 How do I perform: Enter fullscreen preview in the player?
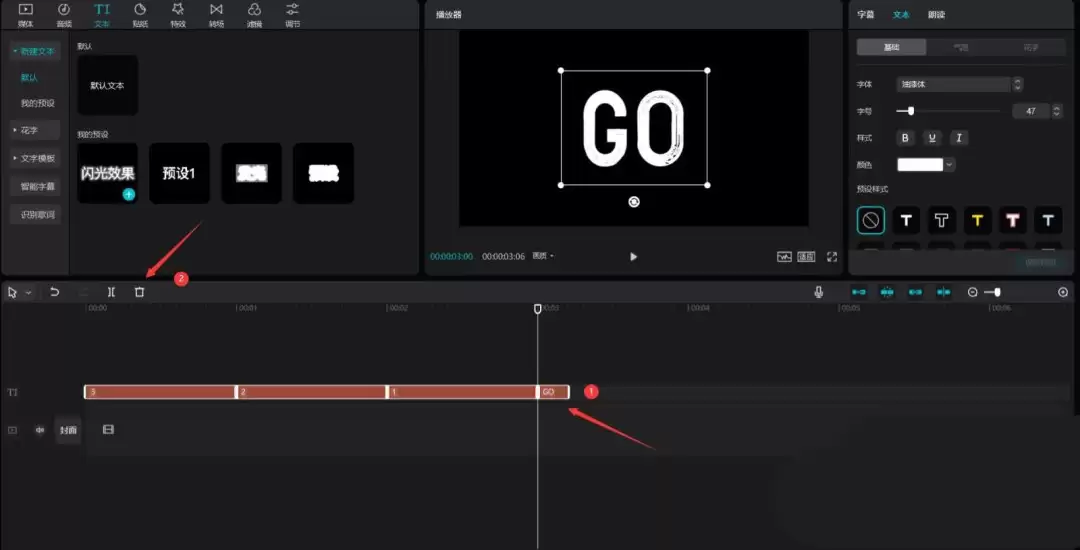click(x=832, y=257)
